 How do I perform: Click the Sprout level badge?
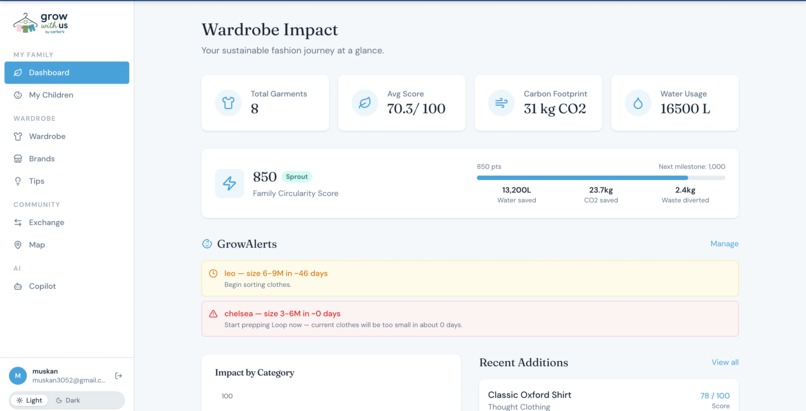pos(297,177)
